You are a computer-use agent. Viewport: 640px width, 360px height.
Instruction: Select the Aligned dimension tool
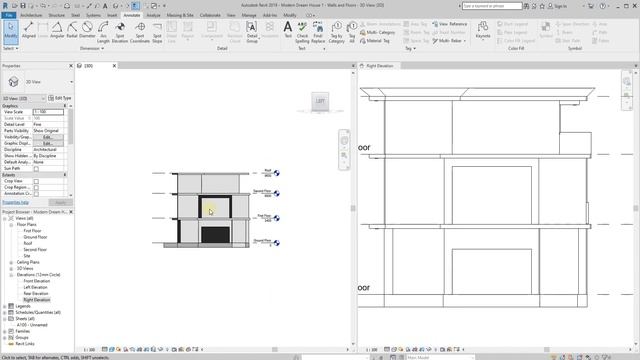tap(29, 31)
